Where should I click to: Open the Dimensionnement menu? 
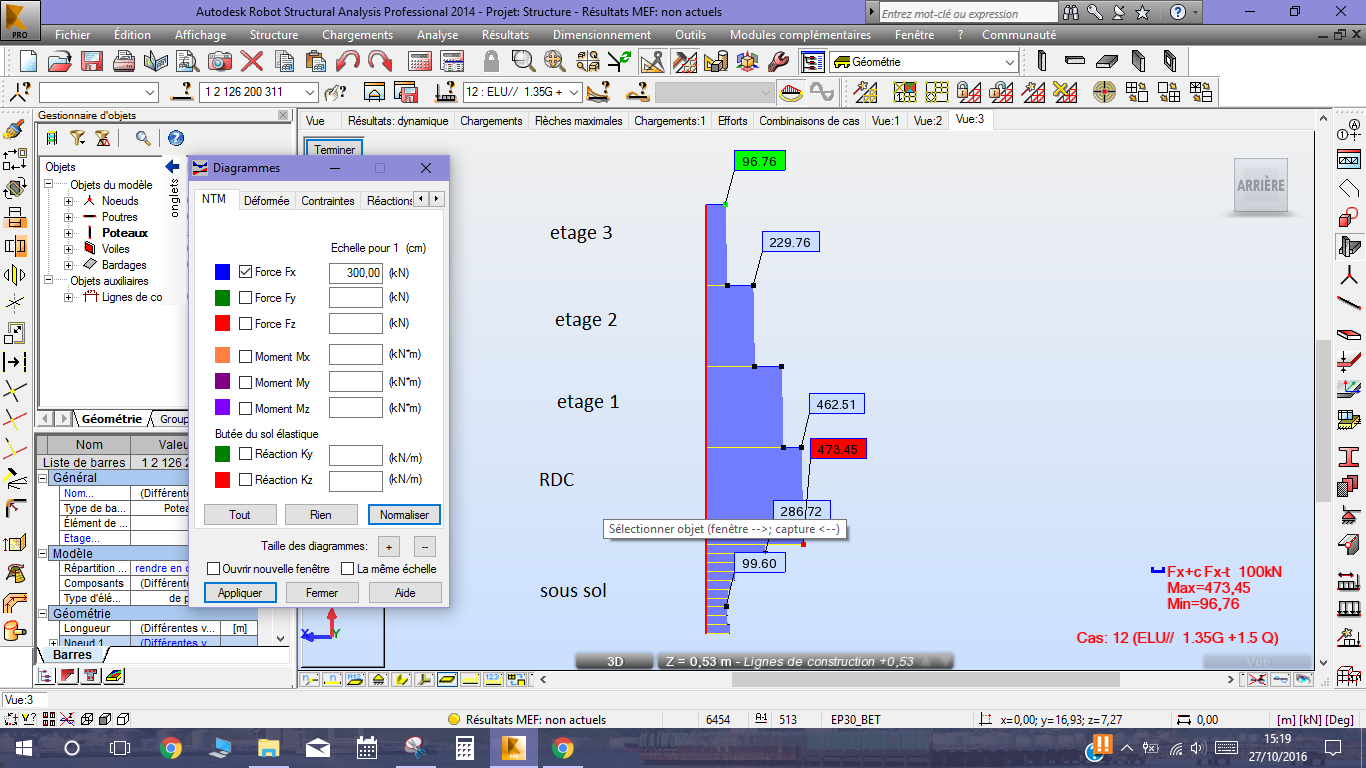[x=601, y=35]
